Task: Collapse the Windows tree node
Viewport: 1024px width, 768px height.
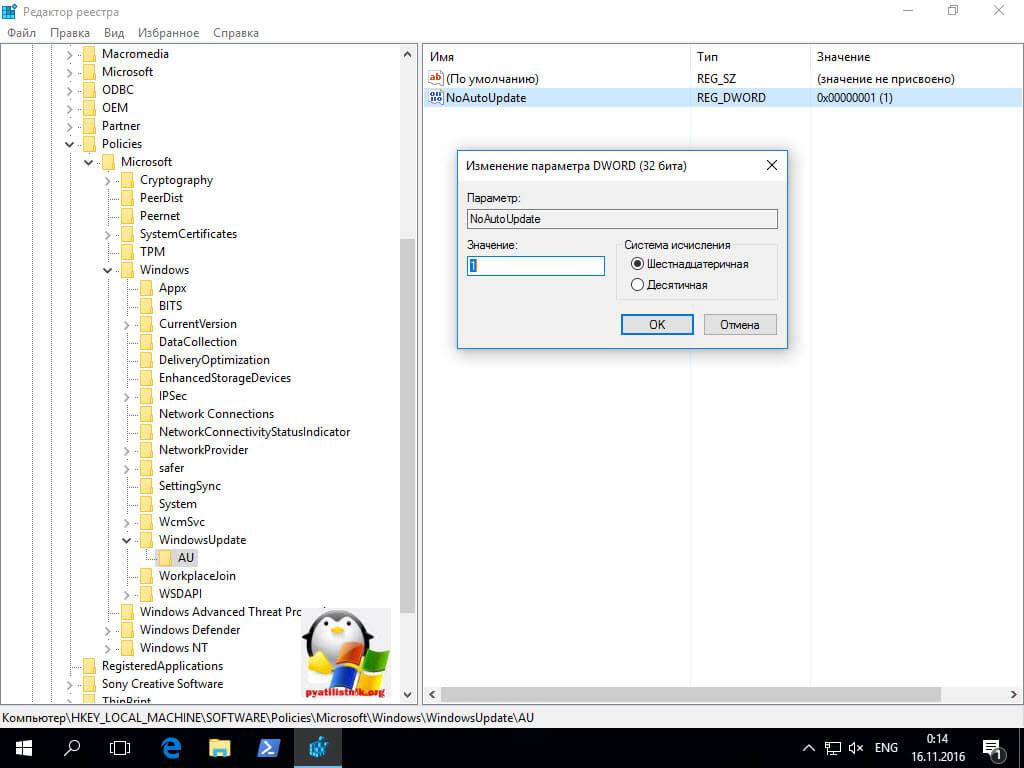Action: pos(107,270)
